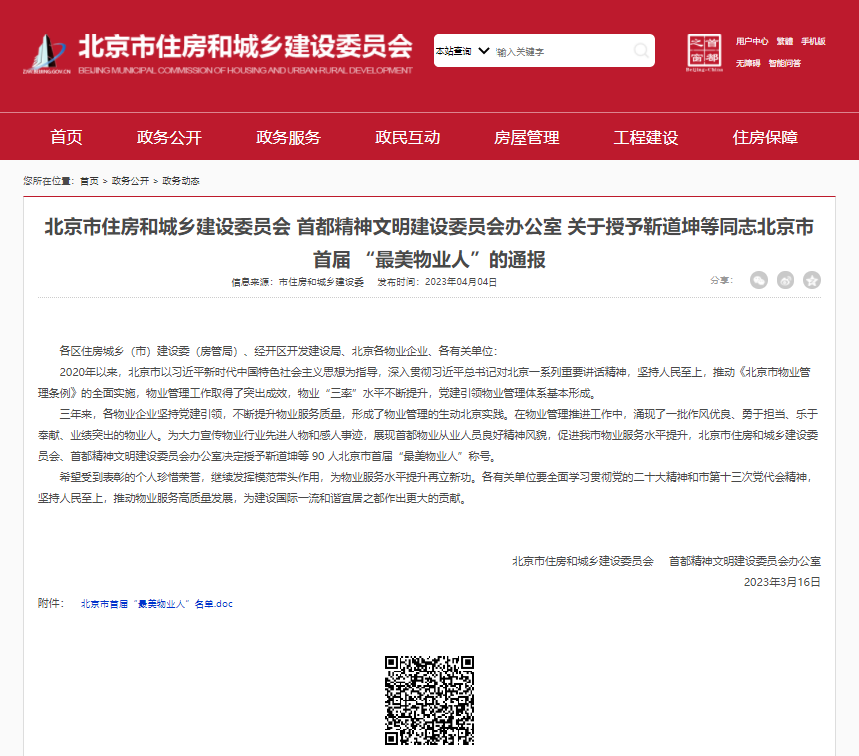Click the paragraph starting with 三年来
The height and width of the screenshot is (756, 859).
tap(428, 435)
